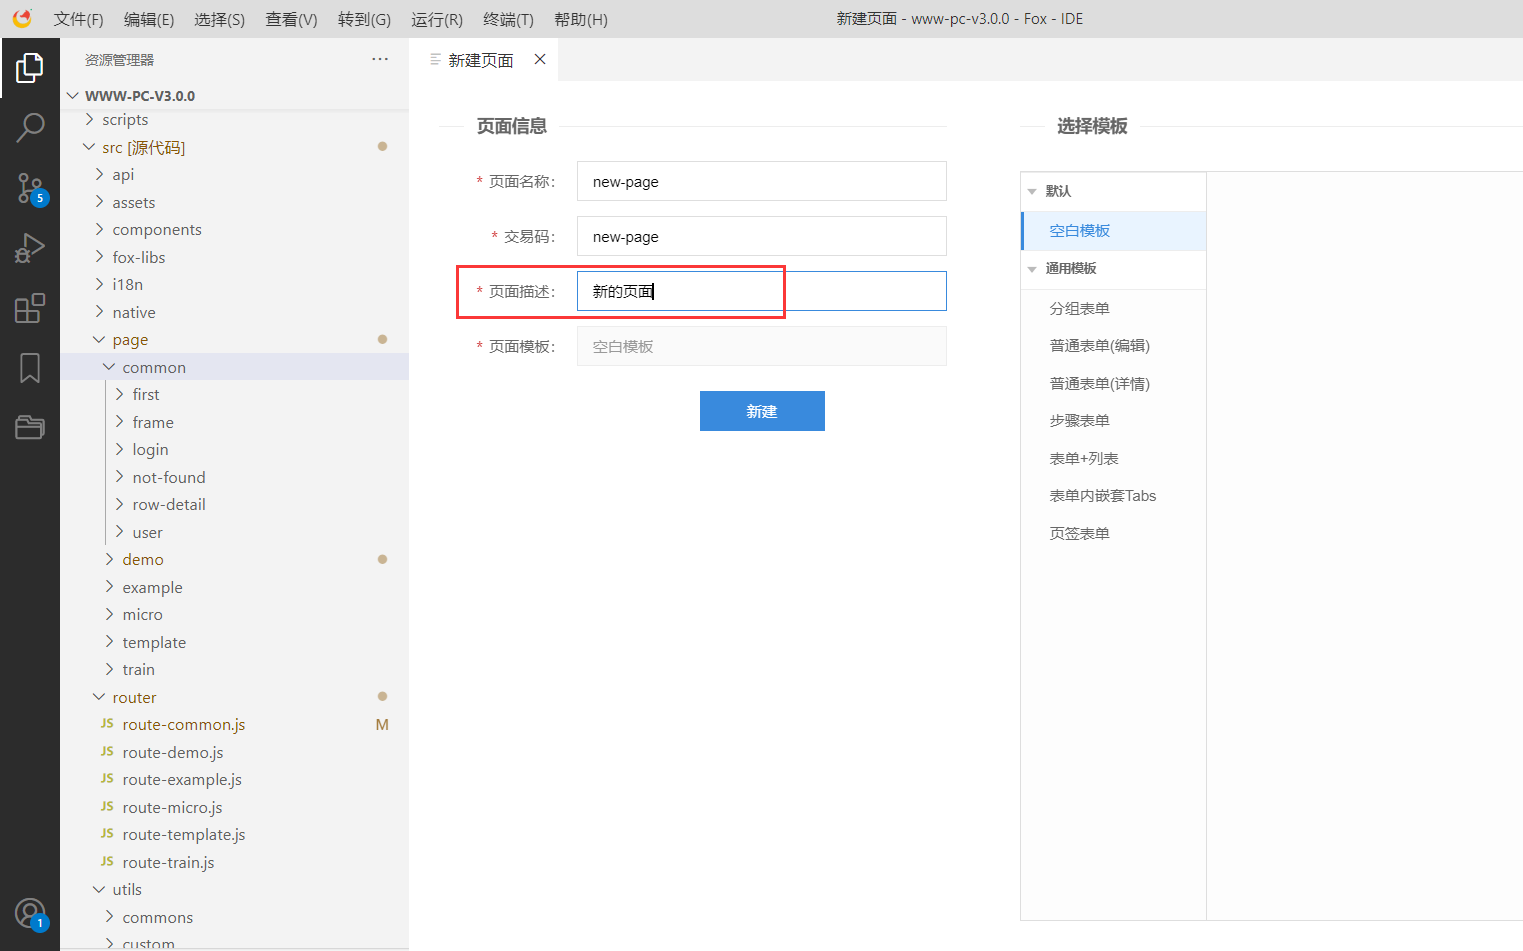Image resolution: width=1523 pixels, height=951 pixels.
Task: Open route-common.js file in explorer
Action: 183,725
